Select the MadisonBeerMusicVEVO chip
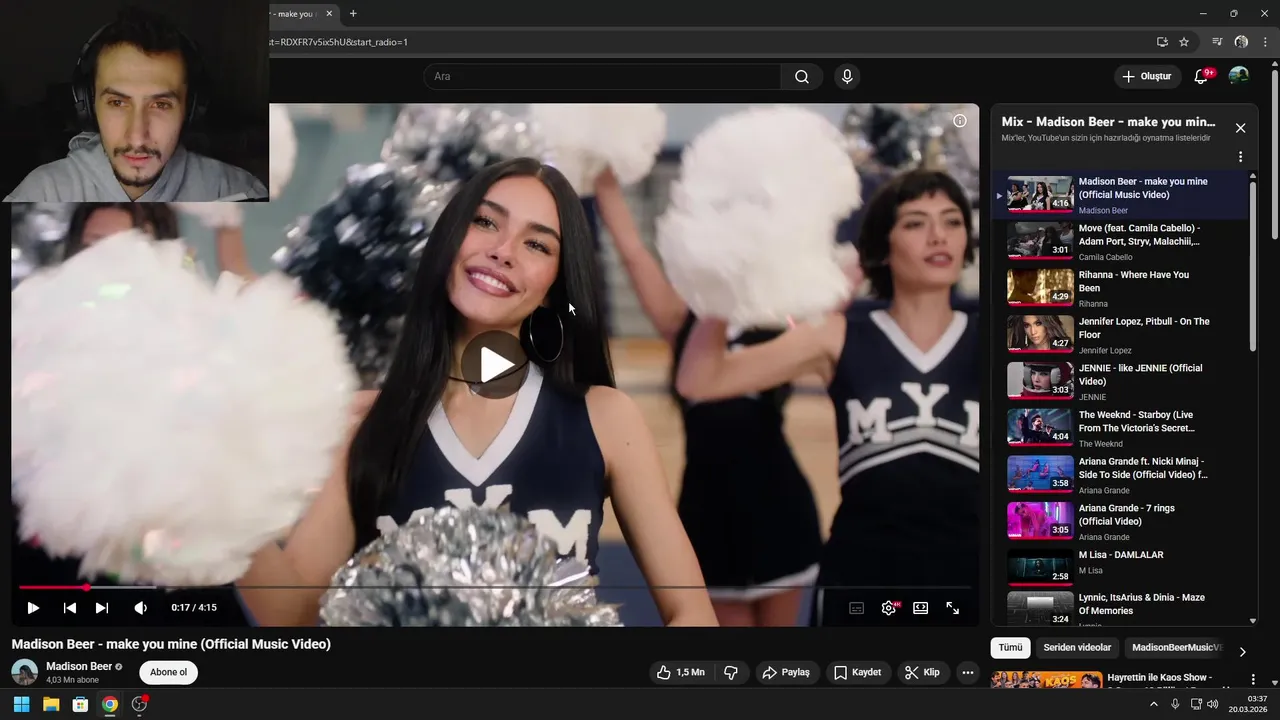Screen dimensions: 1280x720 point(1176,647)
